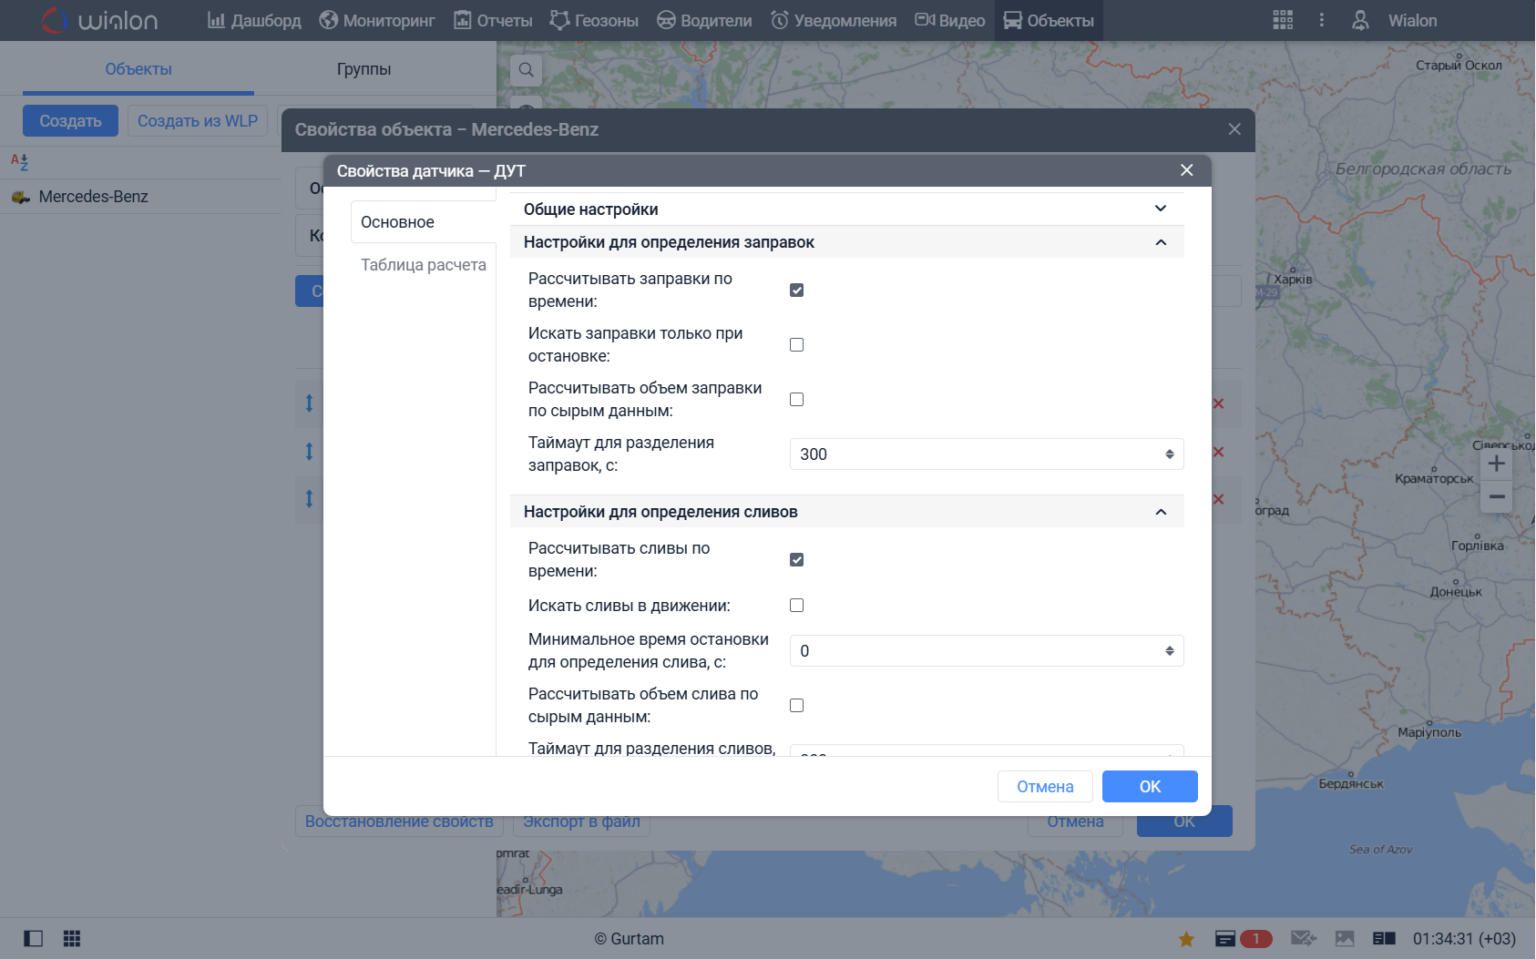The width and height of the screenshot is (1536, 959).
Task: Click the Wialon user account icon
Action: pyautogui.click(x=1360, y=20)
